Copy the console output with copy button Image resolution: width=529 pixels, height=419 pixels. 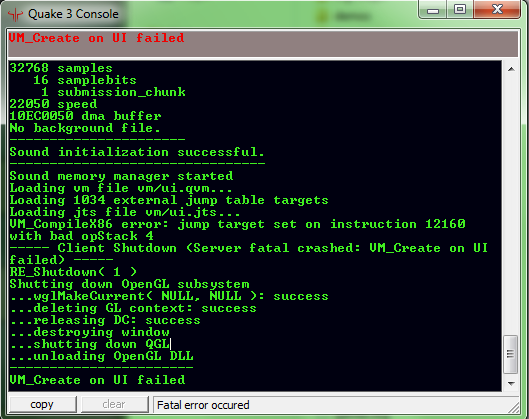(x=42, y=404)
